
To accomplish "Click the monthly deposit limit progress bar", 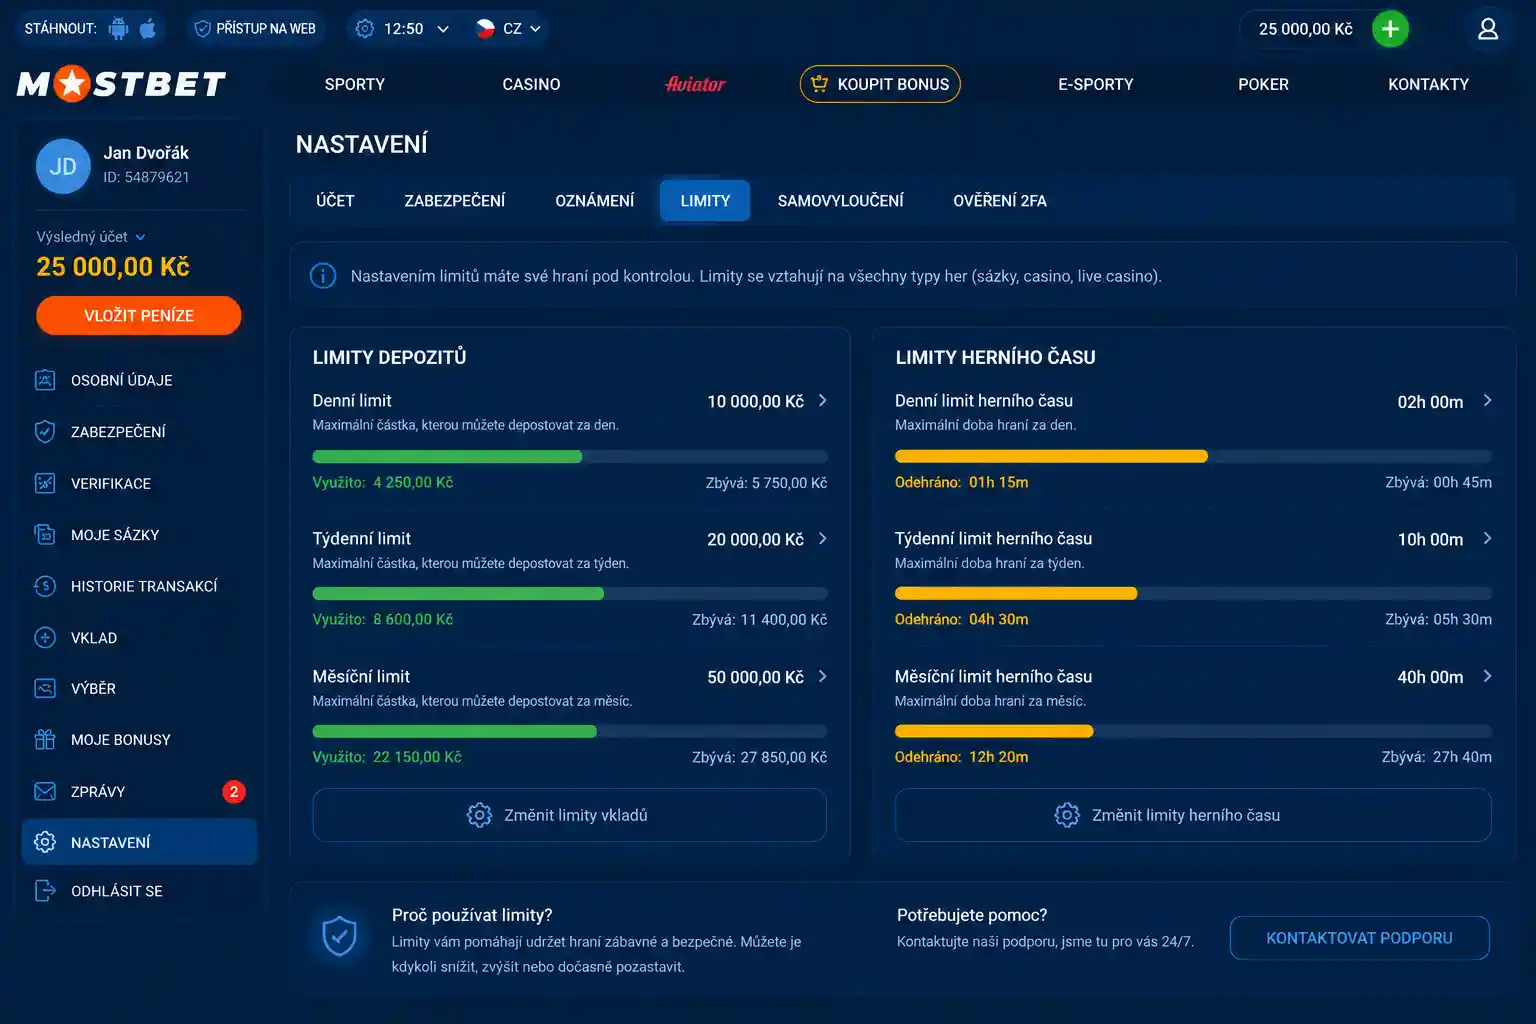I will pyautogui.click(x=570, y=732).
